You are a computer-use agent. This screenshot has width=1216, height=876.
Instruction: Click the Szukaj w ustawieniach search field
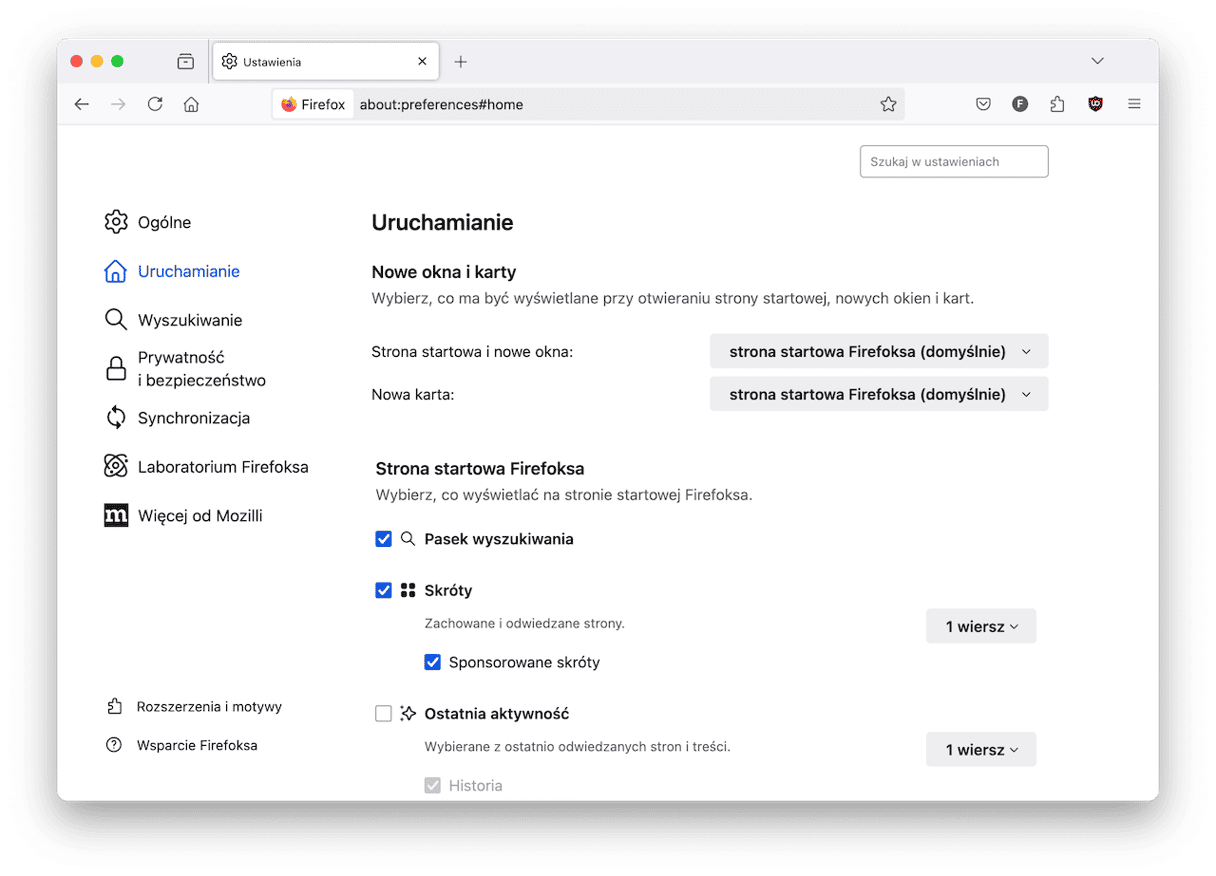coord(954,161)
